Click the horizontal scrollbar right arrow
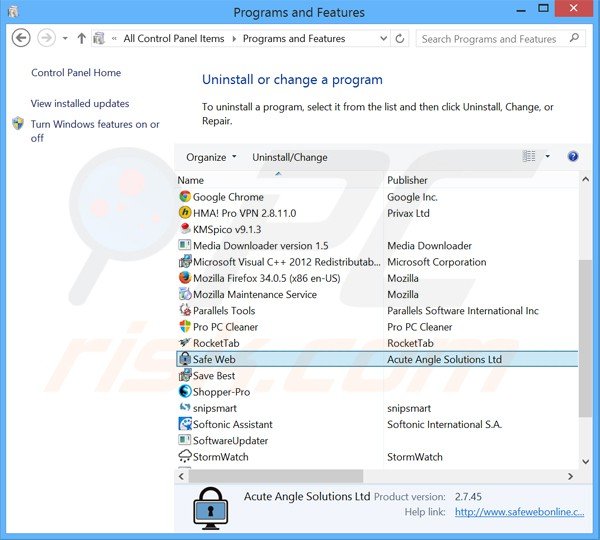 [x=571, y=476]
